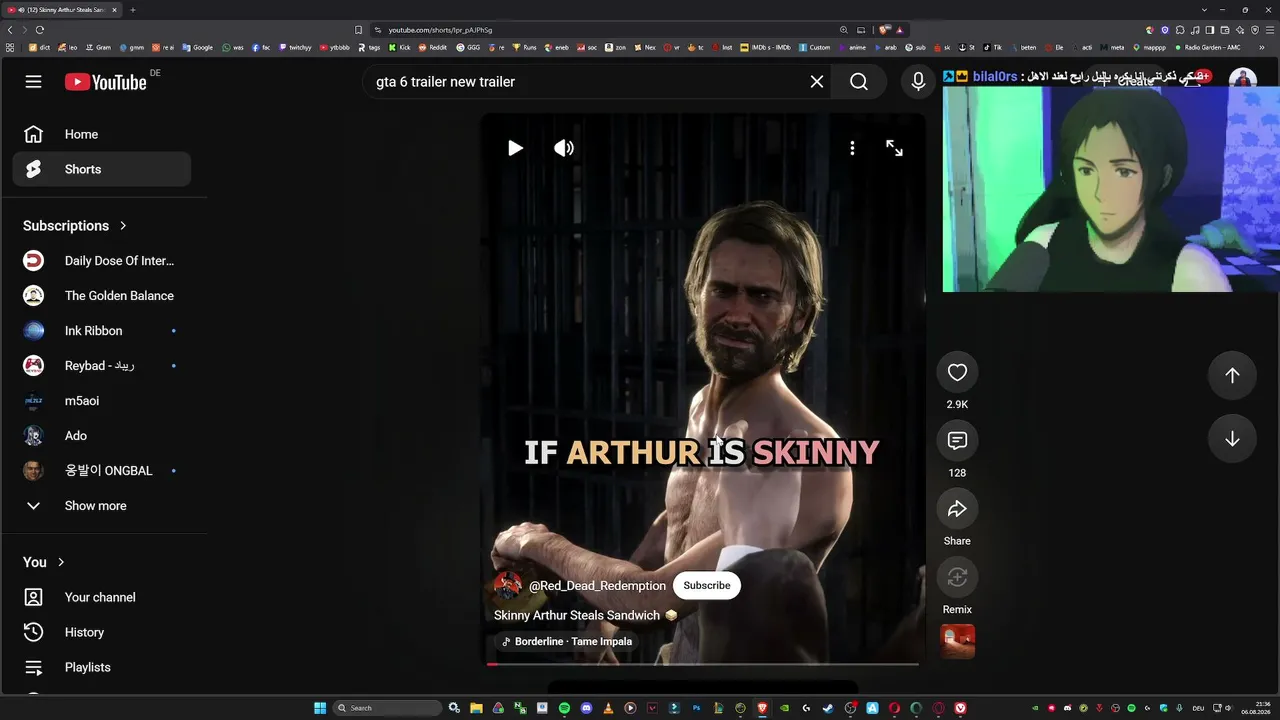
Task: Open File Explorer from the taskbar
Action: pyautogui.click(x=476, y=708)
